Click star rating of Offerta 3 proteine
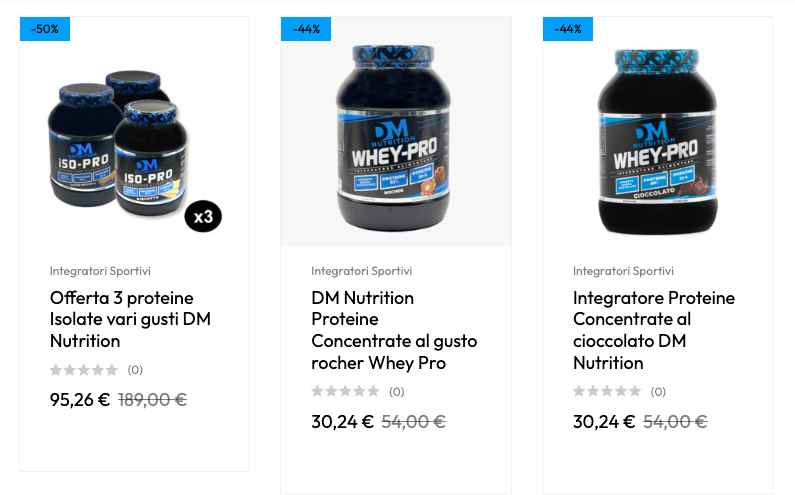The width and height of the screenshot is (795, 495). tap(84, 370)
